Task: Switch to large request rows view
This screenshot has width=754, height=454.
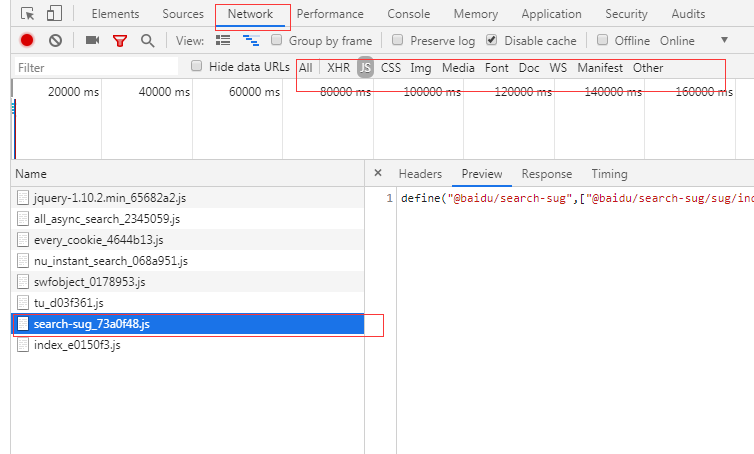Action: click(x=223, y=41)
